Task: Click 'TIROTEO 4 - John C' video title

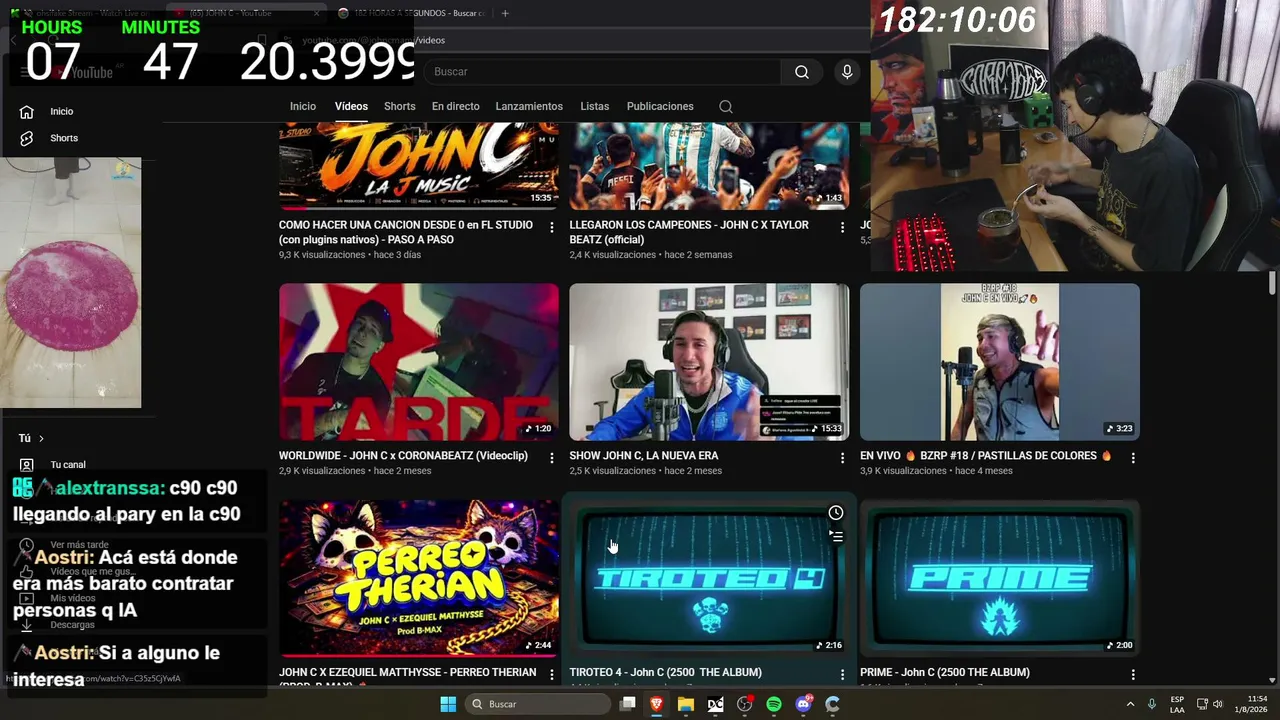Action: [666, 673]
